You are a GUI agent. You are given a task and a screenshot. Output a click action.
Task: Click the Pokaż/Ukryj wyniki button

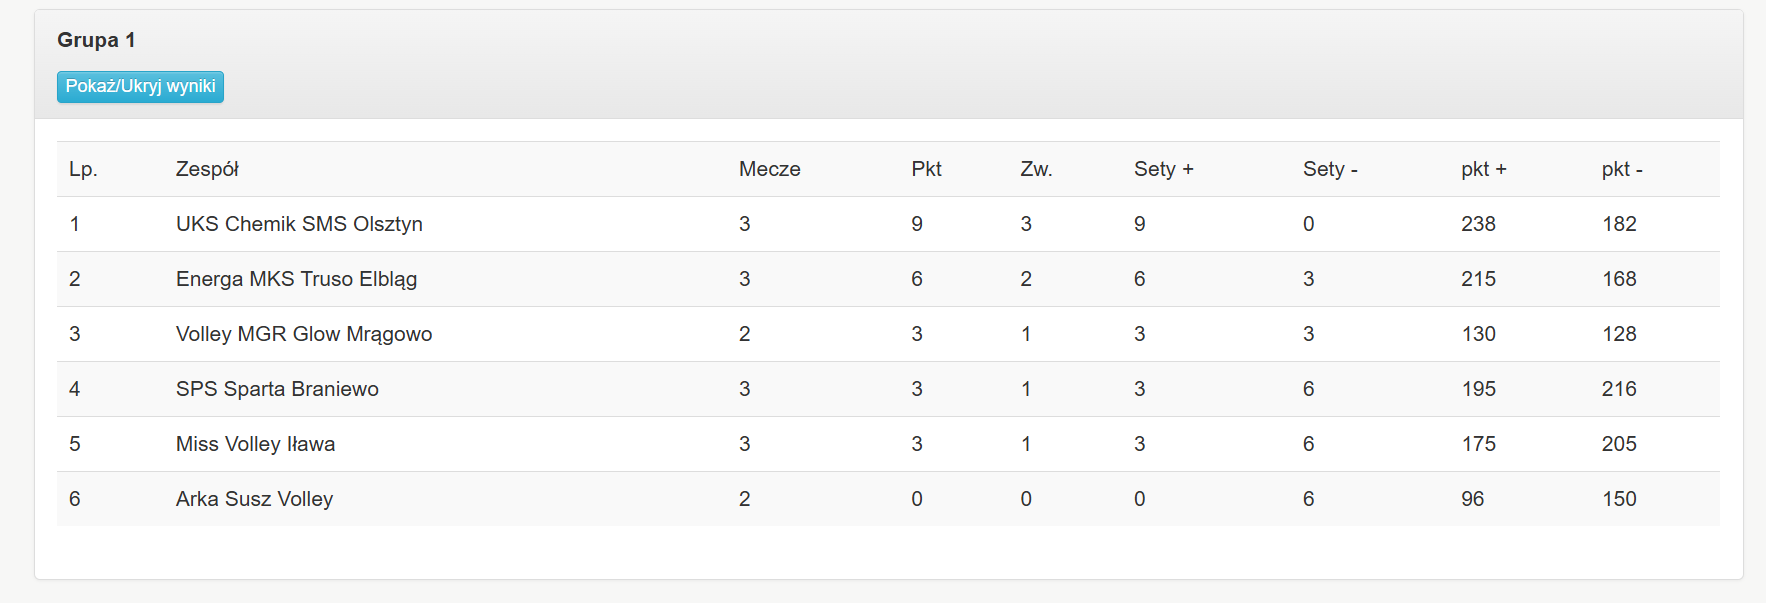pos(140,87)
